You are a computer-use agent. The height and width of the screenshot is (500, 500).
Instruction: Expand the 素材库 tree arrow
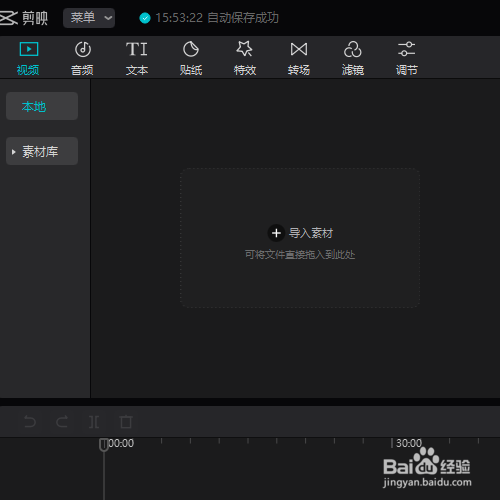(13, 152)
